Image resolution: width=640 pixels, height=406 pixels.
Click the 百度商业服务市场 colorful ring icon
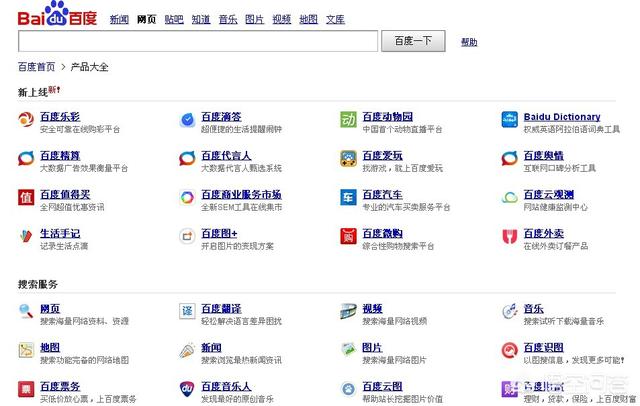coord(187,197)
